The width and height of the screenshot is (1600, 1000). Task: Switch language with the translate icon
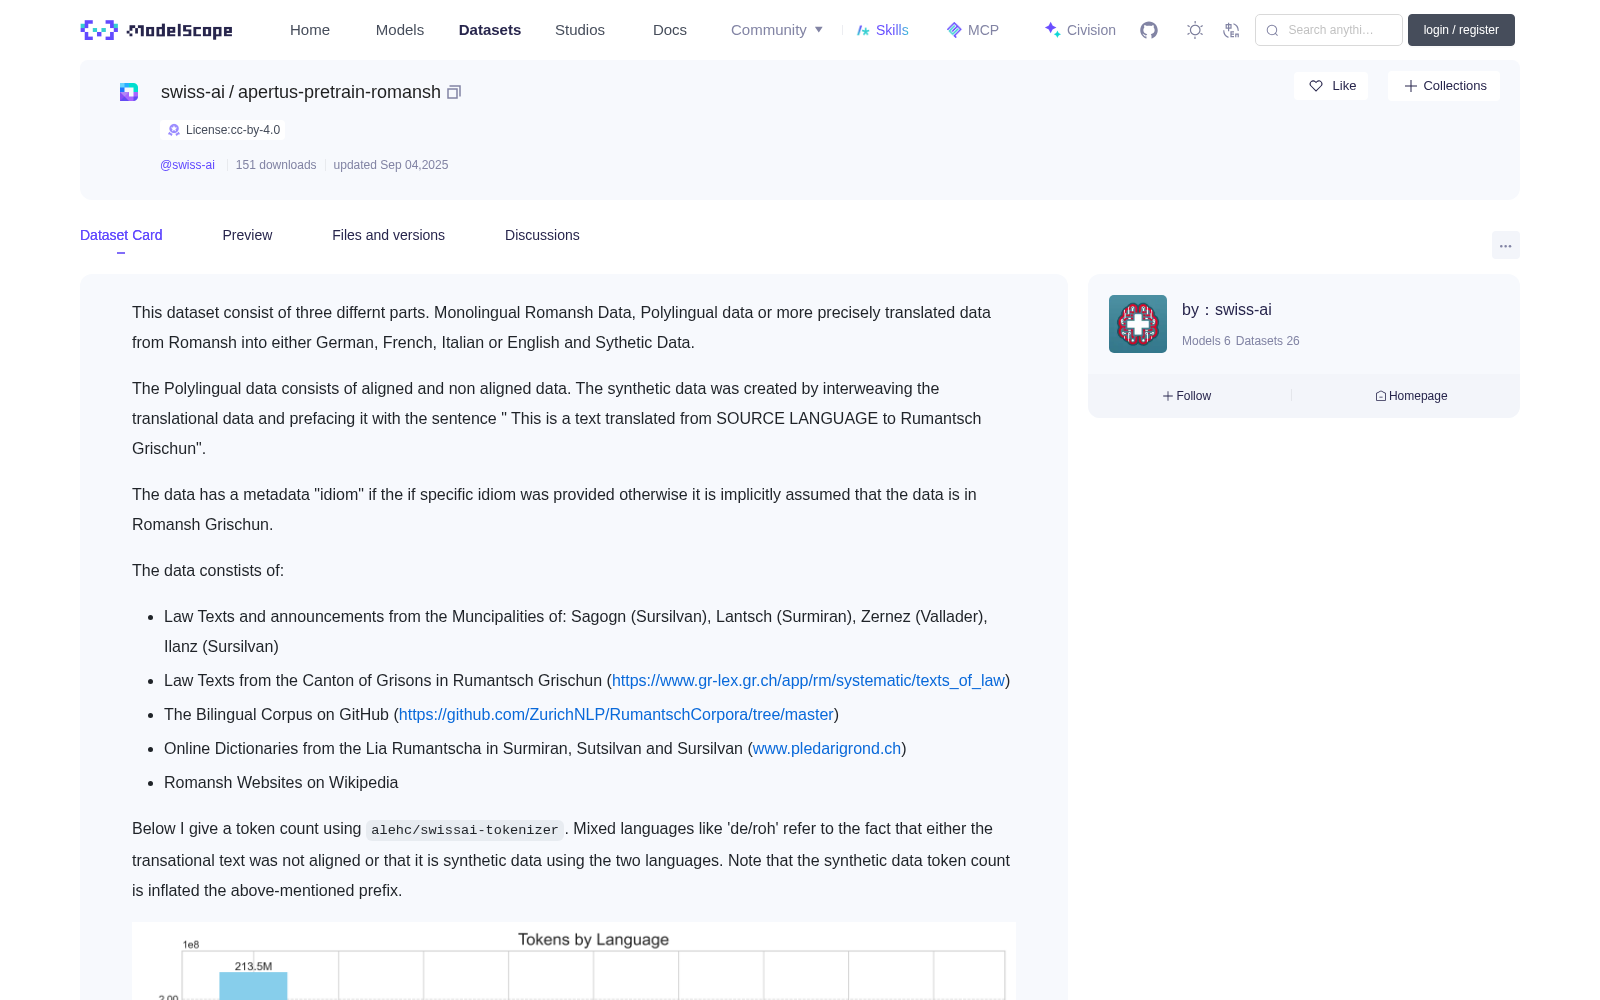point(1232,30)
